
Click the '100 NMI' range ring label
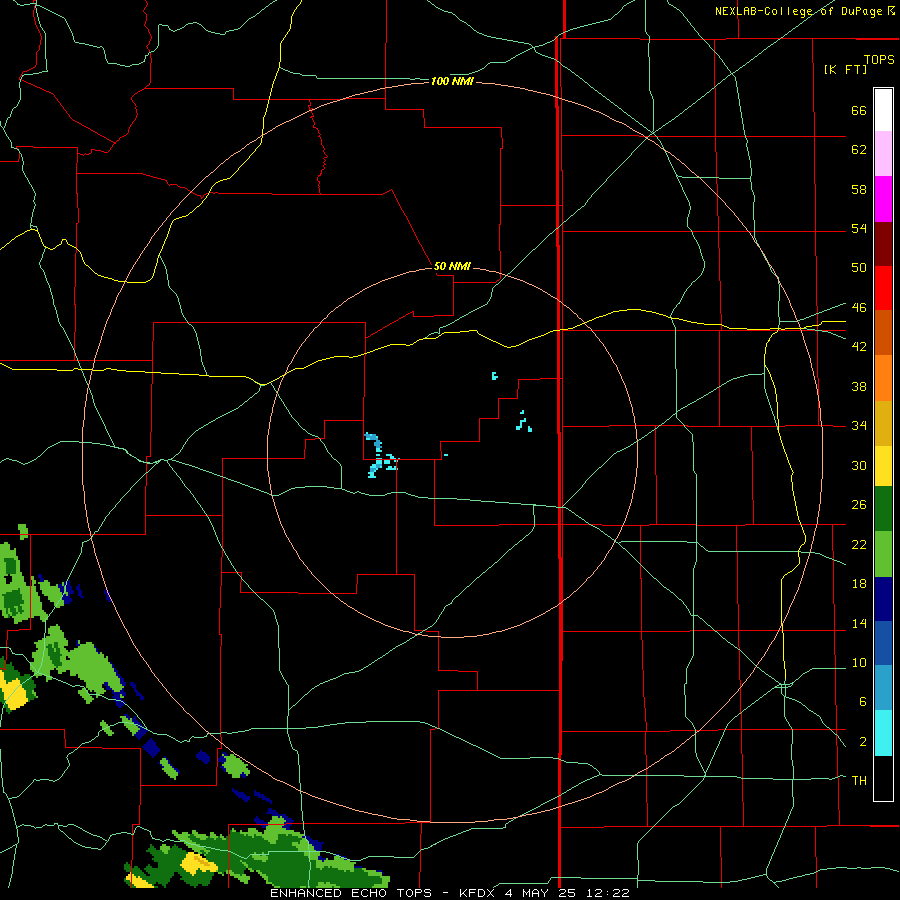(452, 82)
